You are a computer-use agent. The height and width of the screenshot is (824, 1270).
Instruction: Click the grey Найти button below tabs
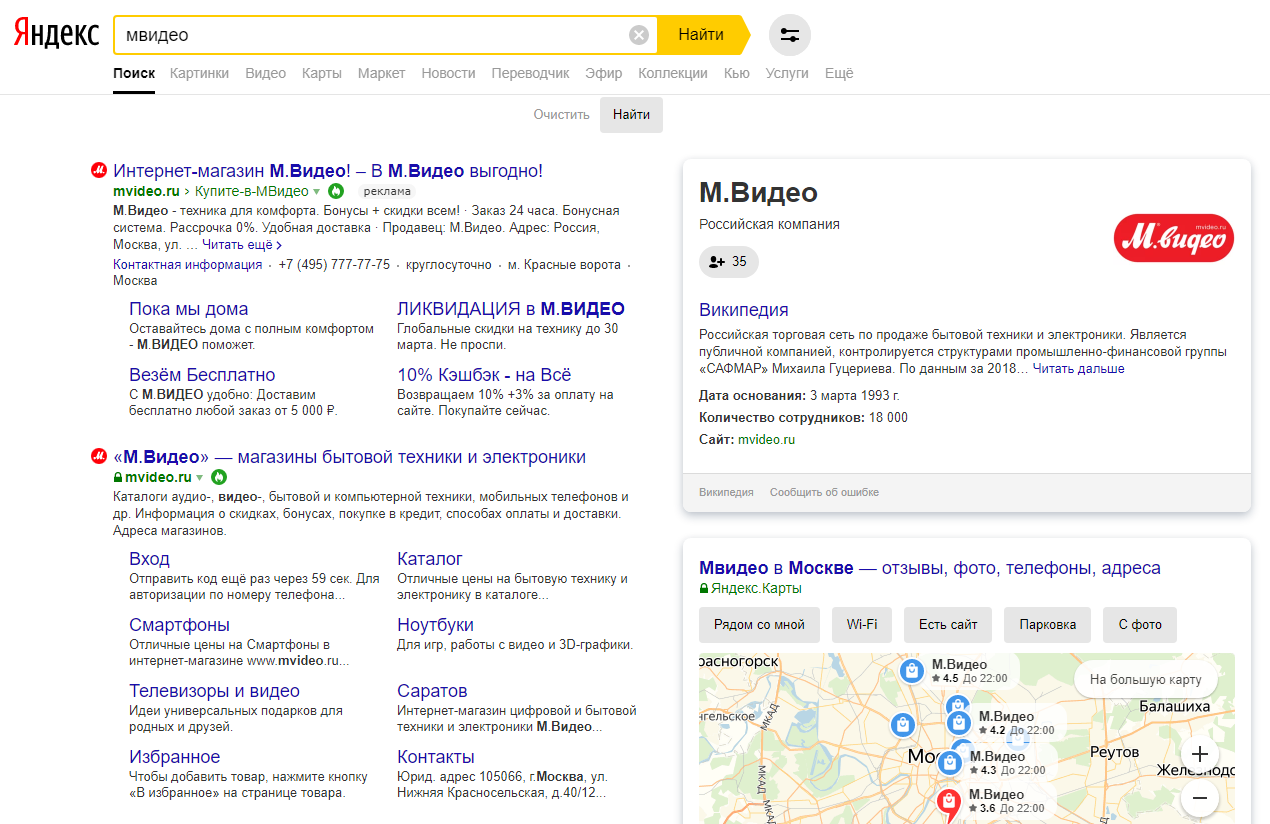(631, 115)
